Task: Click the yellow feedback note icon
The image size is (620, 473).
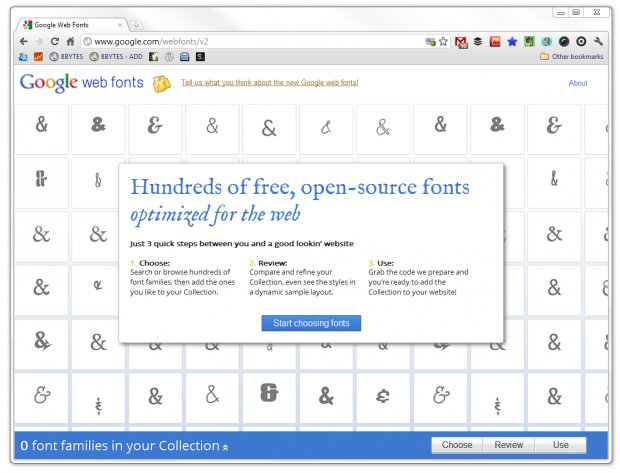Action: [x=162, y=83]
